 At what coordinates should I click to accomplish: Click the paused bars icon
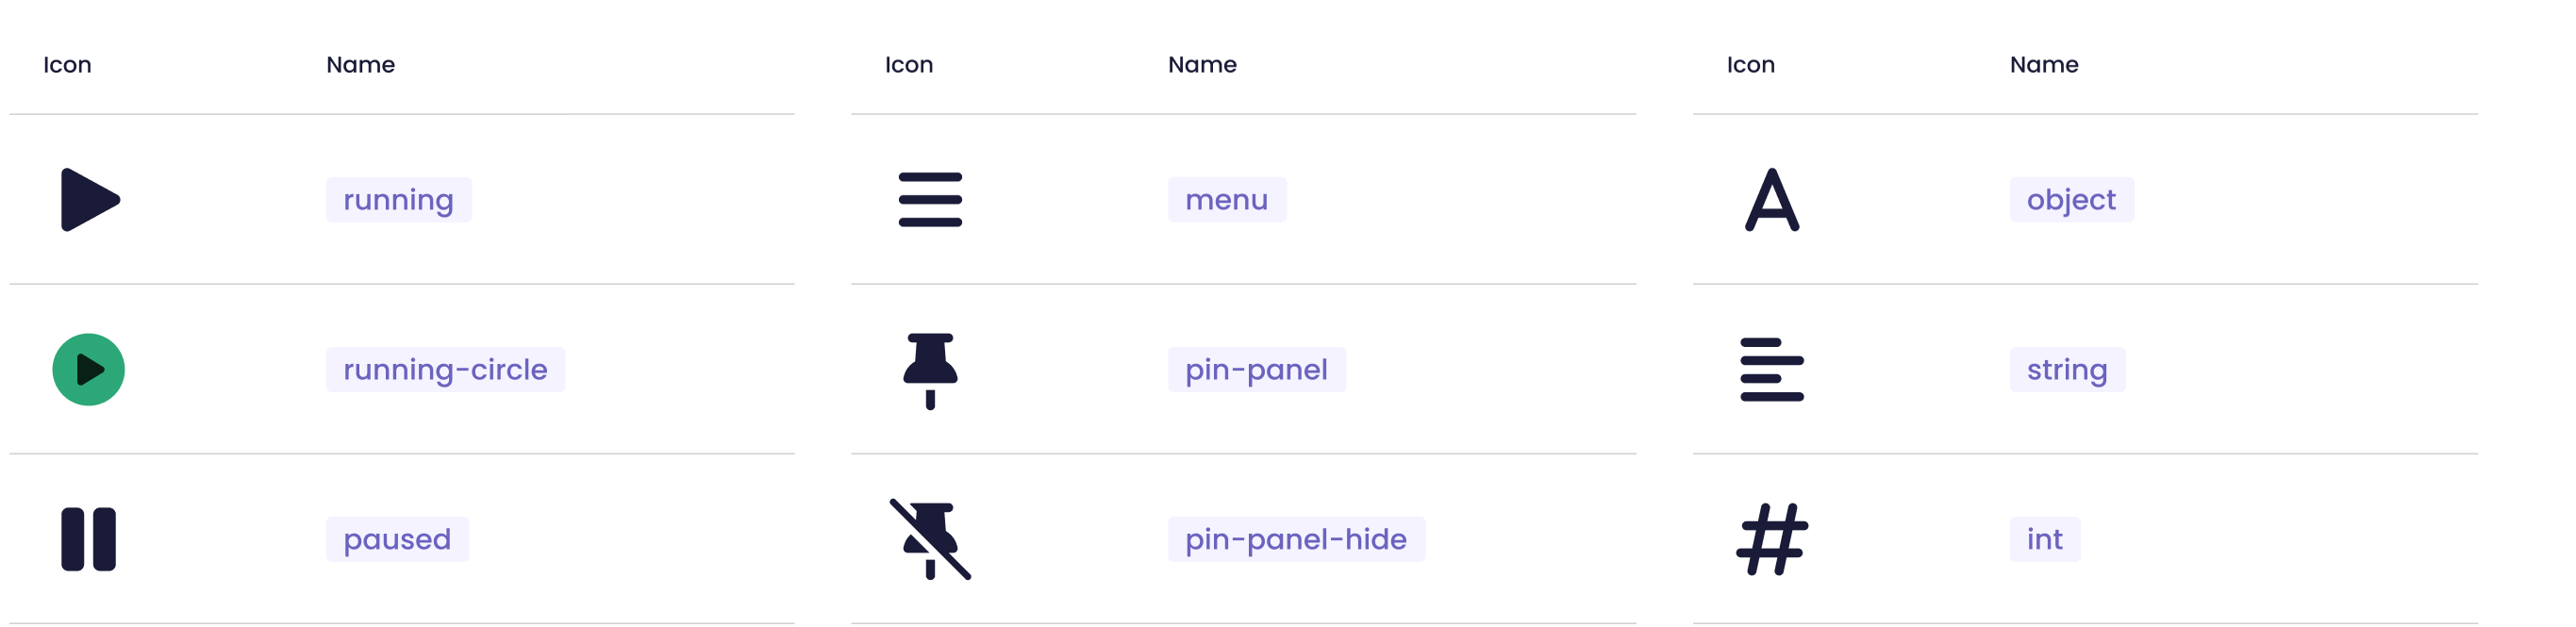[x=89, y=539]
